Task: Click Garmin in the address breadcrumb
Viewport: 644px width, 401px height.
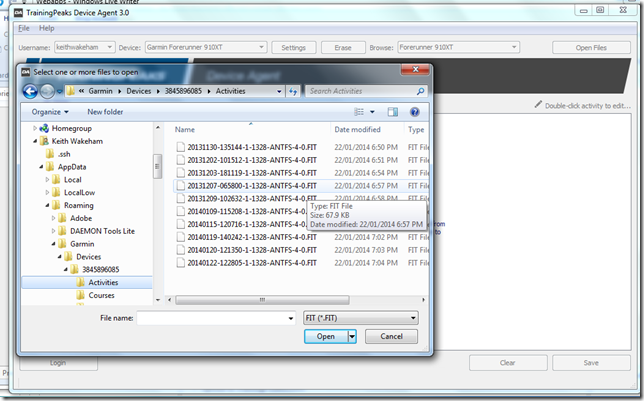Action: coord(100,91)
